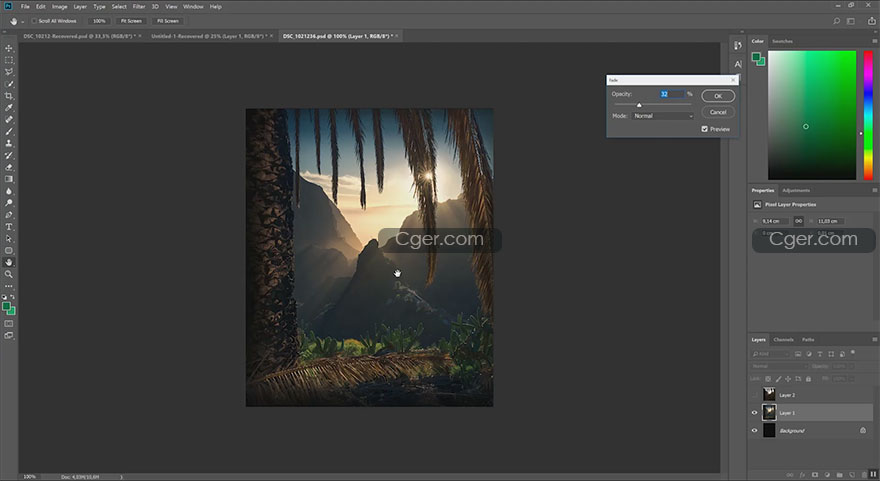Select the Pen tool
Screen dimensions: 880x481
[8, 215]
